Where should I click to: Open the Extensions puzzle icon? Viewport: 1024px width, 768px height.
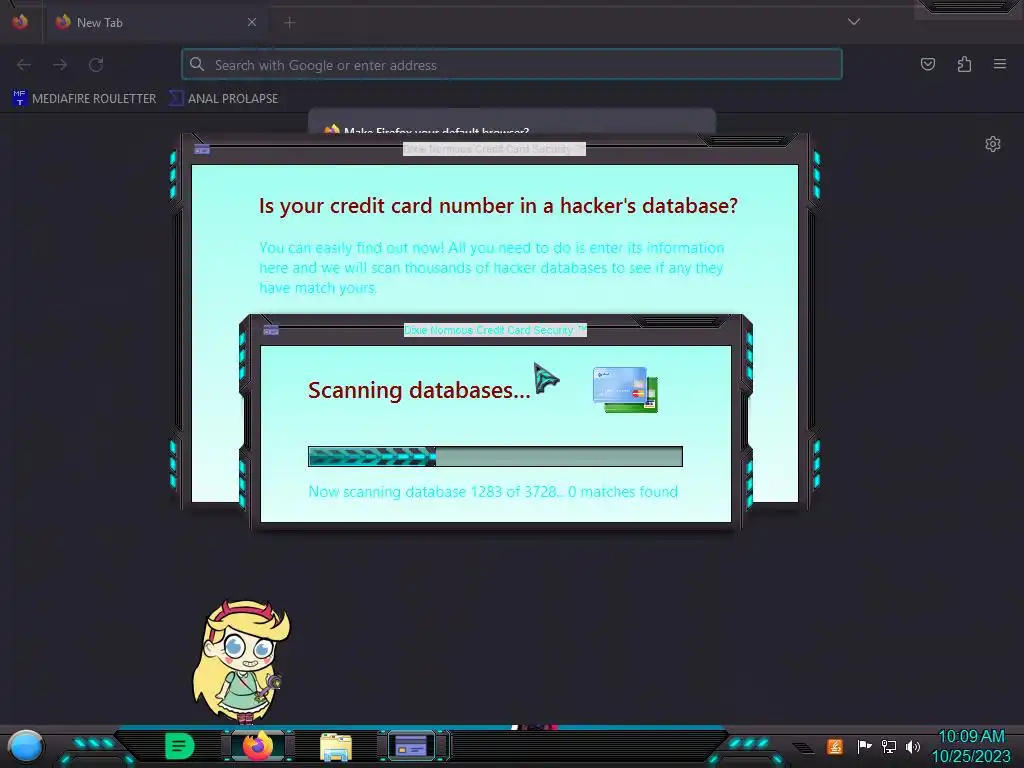pyautogui.click(x=964, y=64)
